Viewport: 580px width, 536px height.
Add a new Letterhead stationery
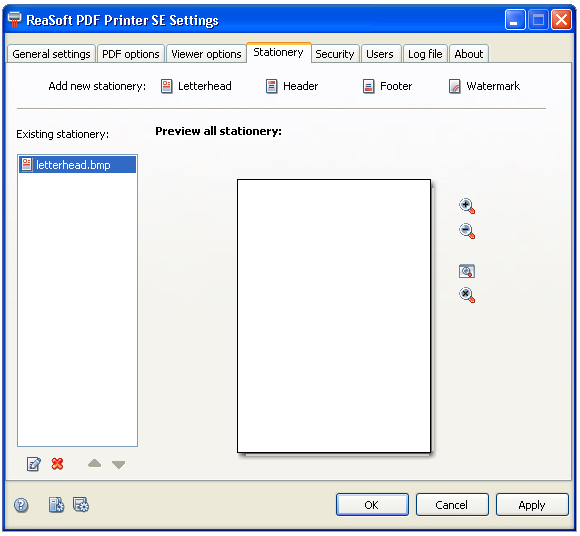(x=196, y=86)
